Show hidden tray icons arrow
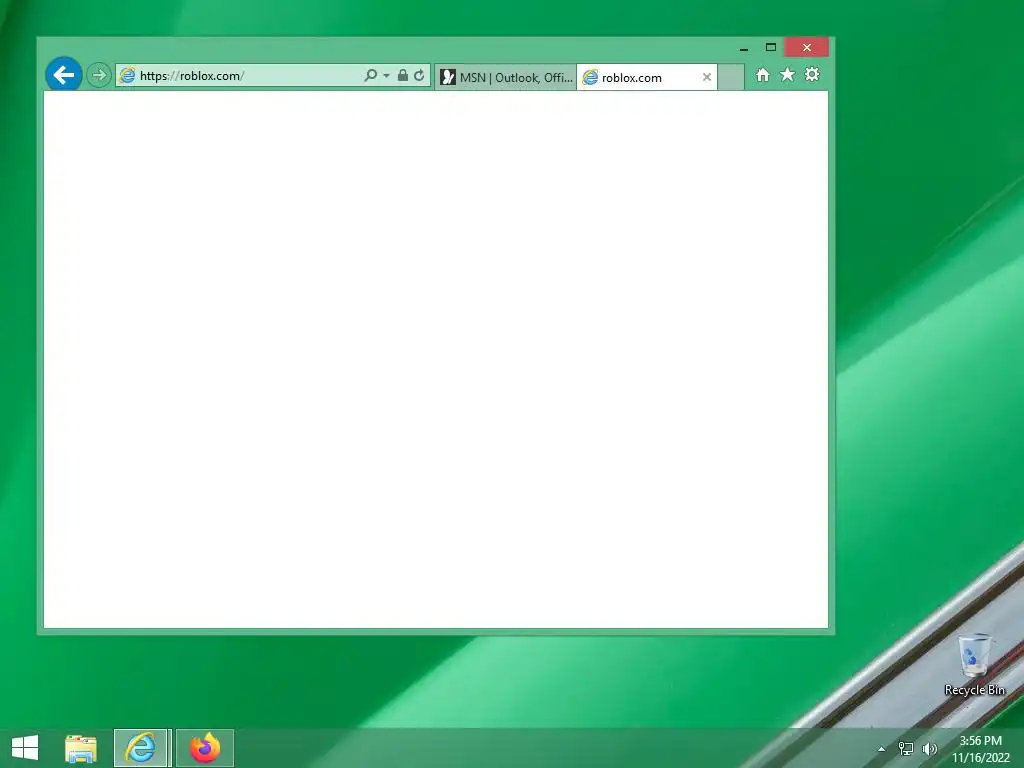 [882, 749]
